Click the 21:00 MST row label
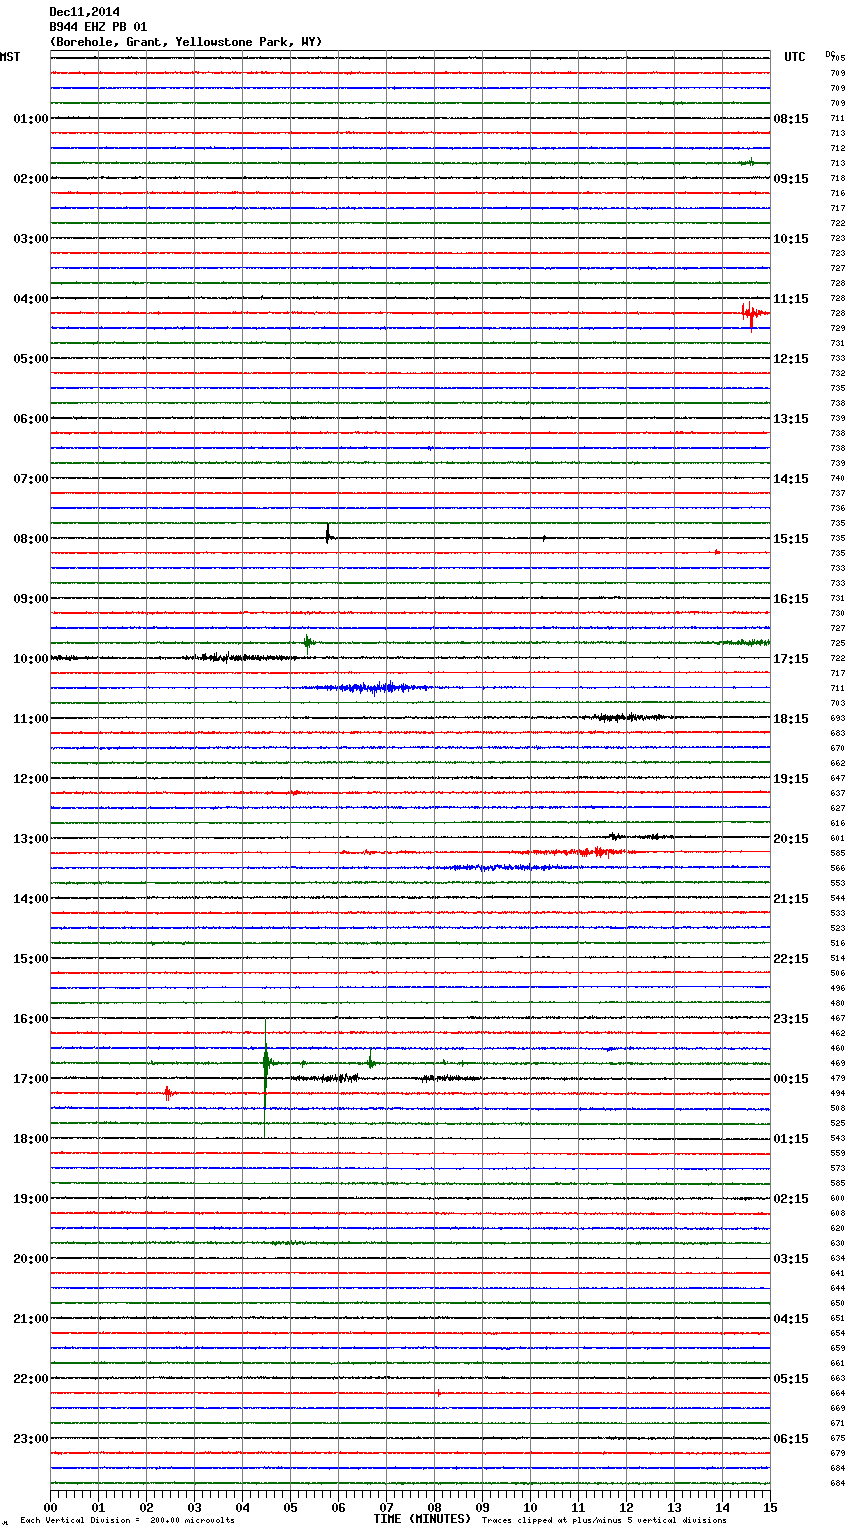 click(x=30, y=1319)
